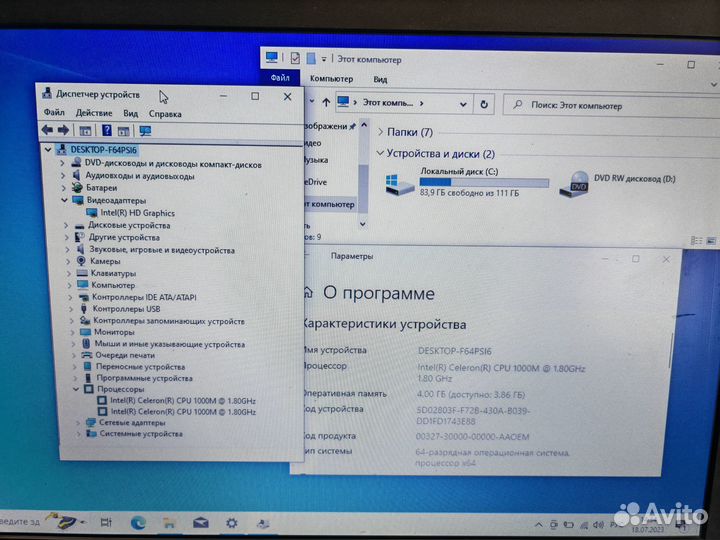
Task: Select the first Intel Celeron CPU 1000M entry
Action: [x=183, y=400]
